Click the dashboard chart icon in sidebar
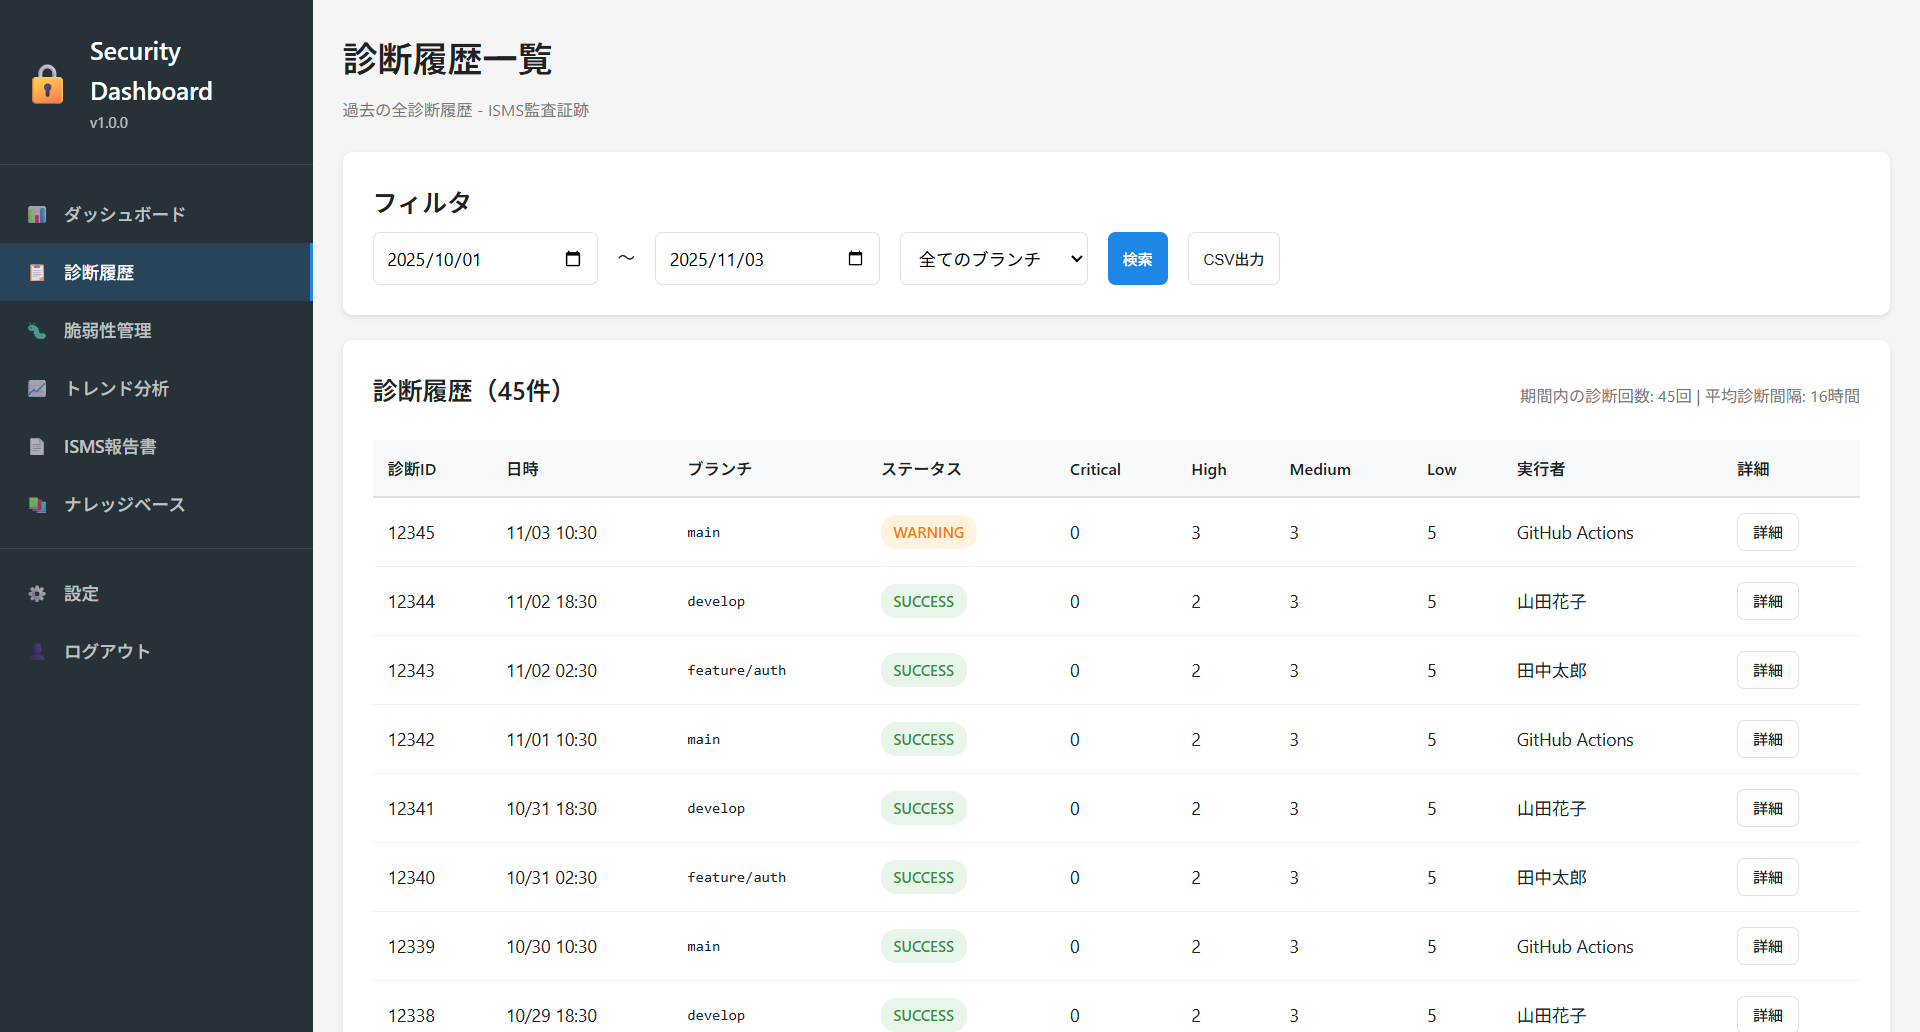The width and height of the screenshot is (1920, 1032). [37, 215]
